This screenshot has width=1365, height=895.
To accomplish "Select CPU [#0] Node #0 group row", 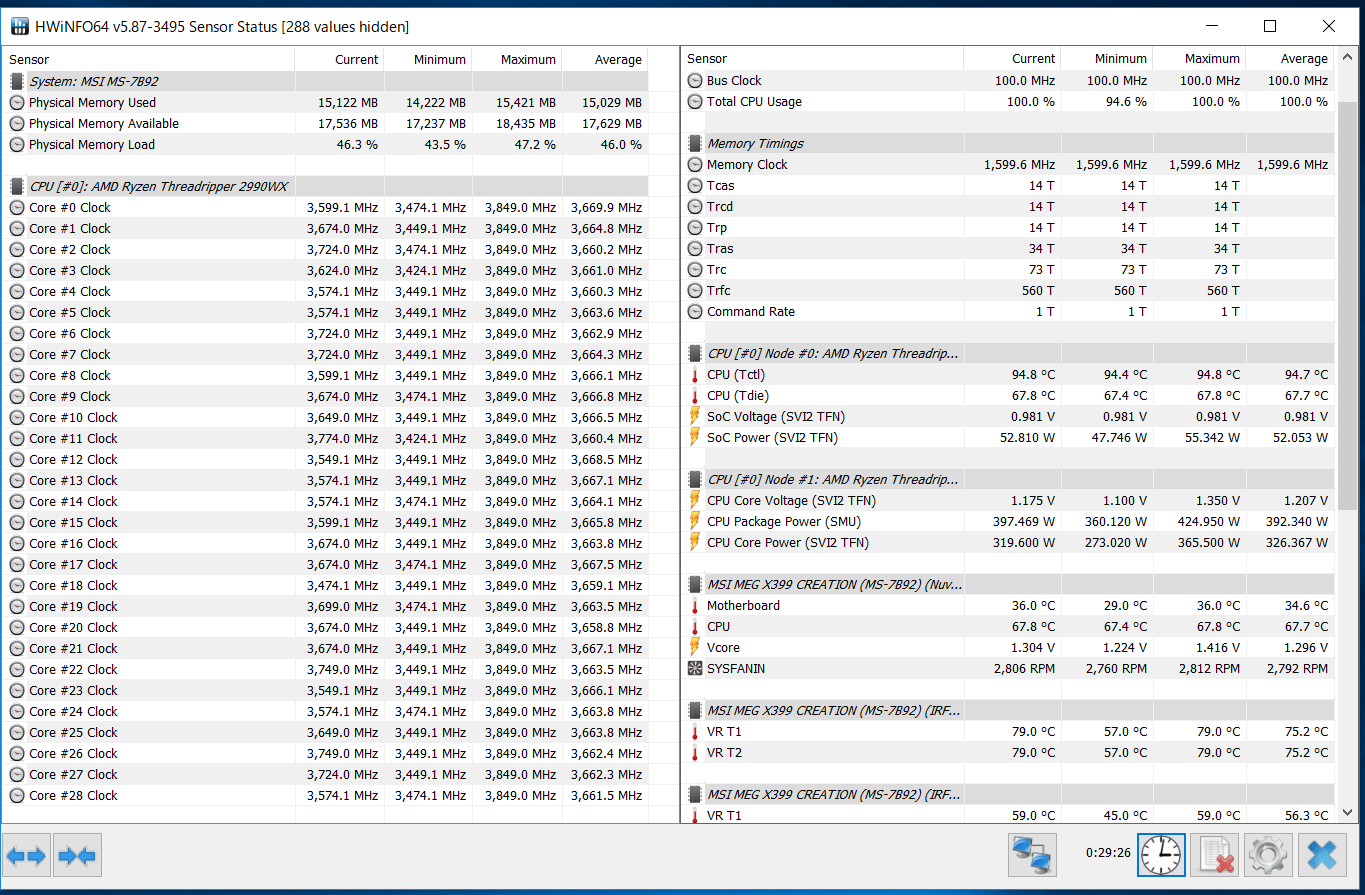I will tap(1008, 354).
